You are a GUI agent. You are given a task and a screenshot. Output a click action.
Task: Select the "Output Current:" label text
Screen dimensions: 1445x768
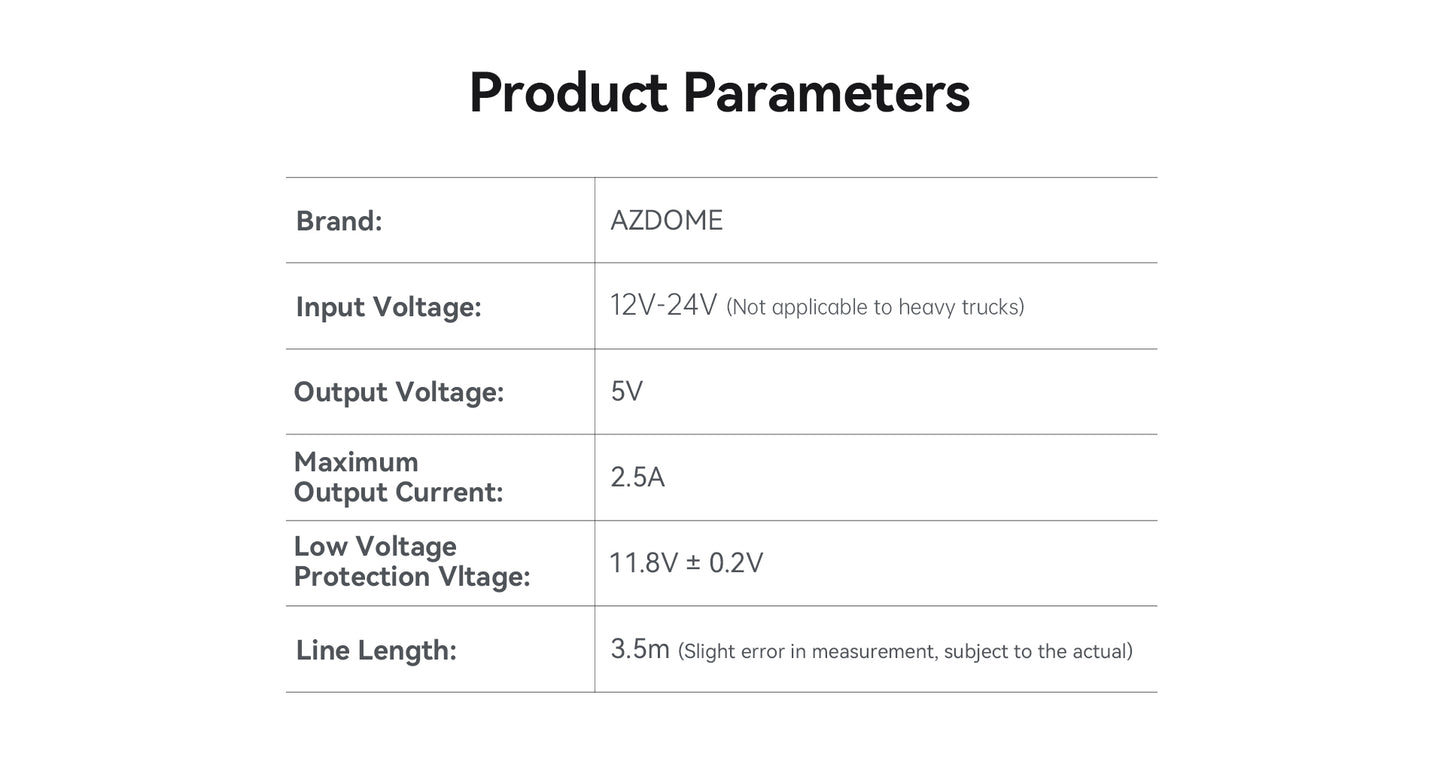pos(398,493)
